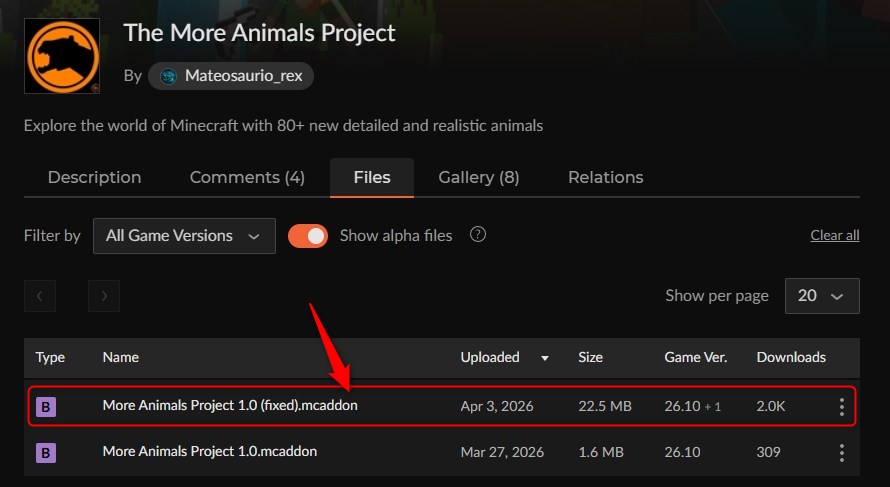
Task: Select the Files tab
Action: [x=372, y=177]
